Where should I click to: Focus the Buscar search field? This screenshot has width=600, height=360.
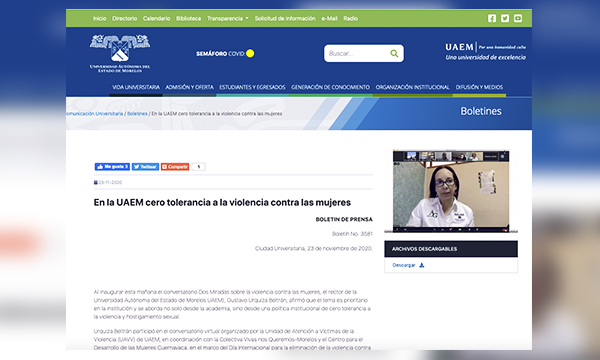(357, 54)
